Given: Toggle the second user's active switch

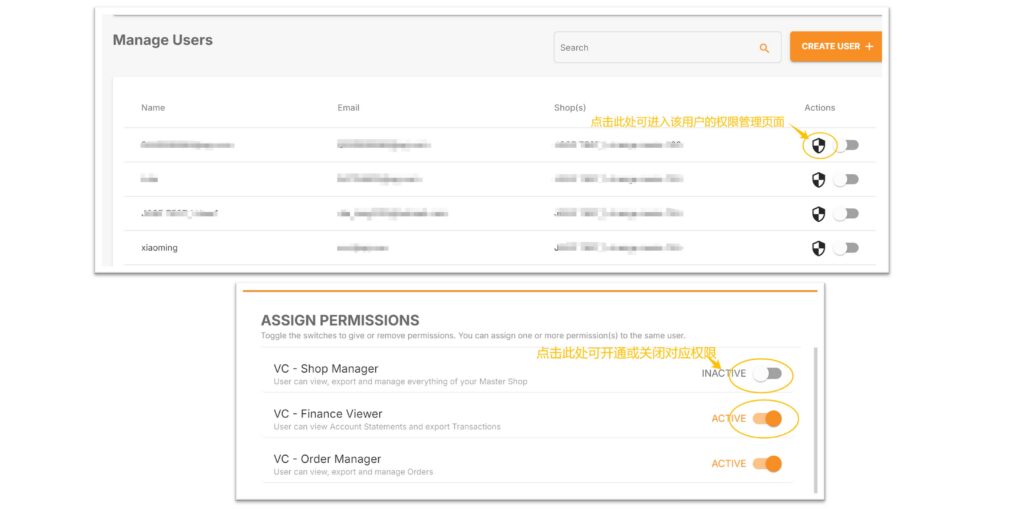Looking at the screenshot, I should pos(846,180).
